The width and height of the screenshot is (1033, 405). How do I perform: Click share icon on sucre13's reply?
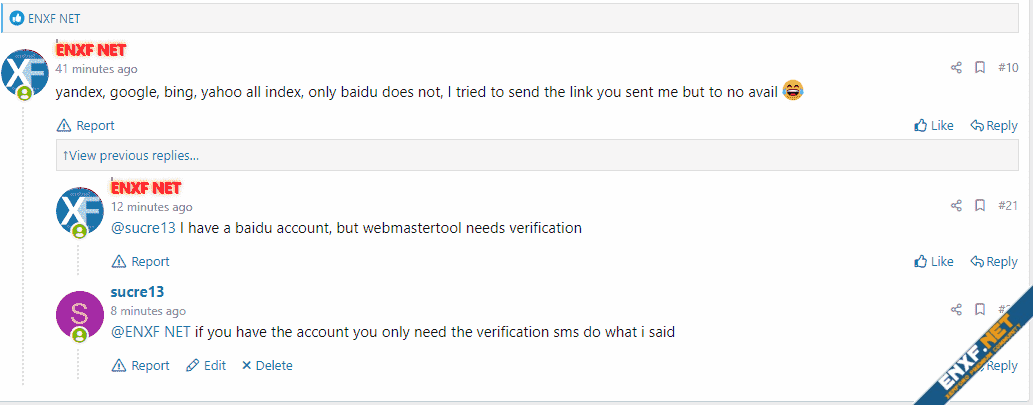[956, 309]
